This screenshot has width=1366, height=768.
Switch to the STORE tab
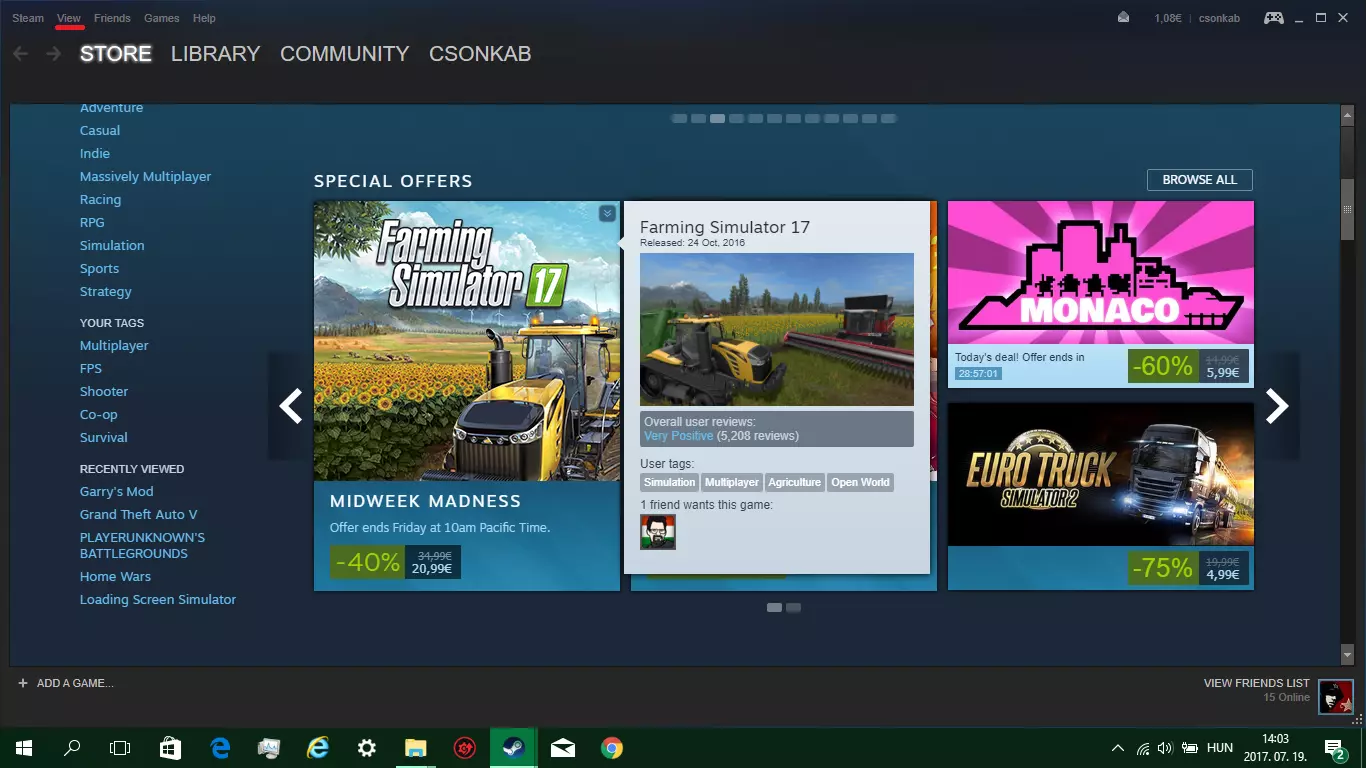[116, 54]
